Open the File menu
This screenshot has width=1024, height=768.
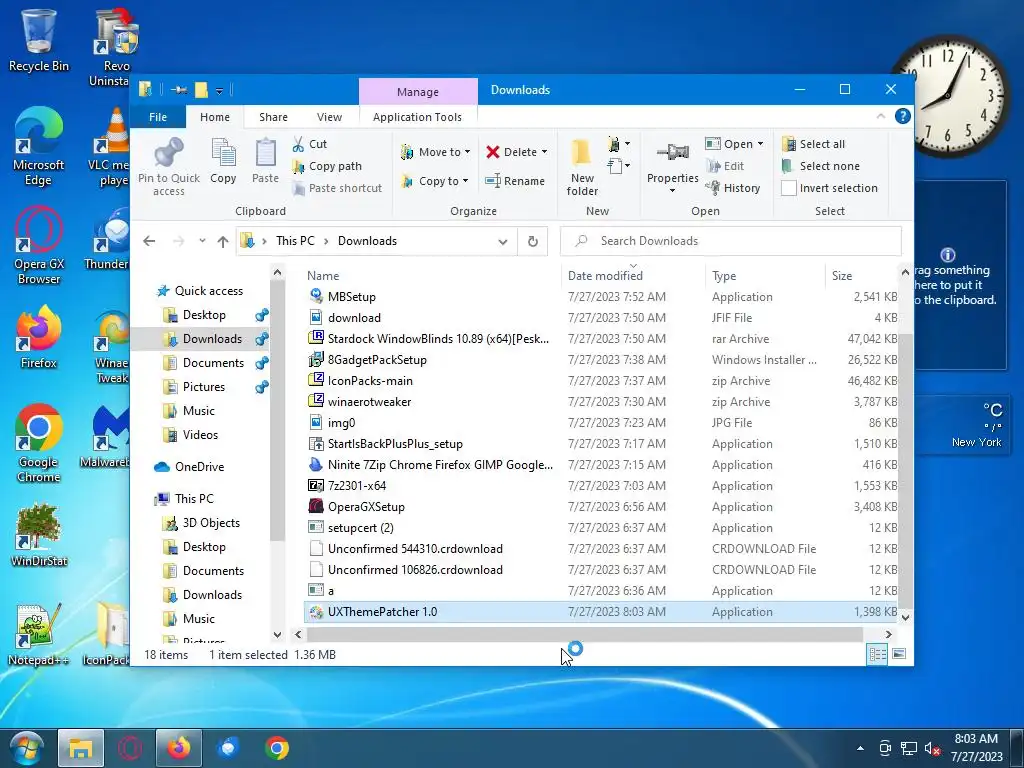tap(158, 117)
